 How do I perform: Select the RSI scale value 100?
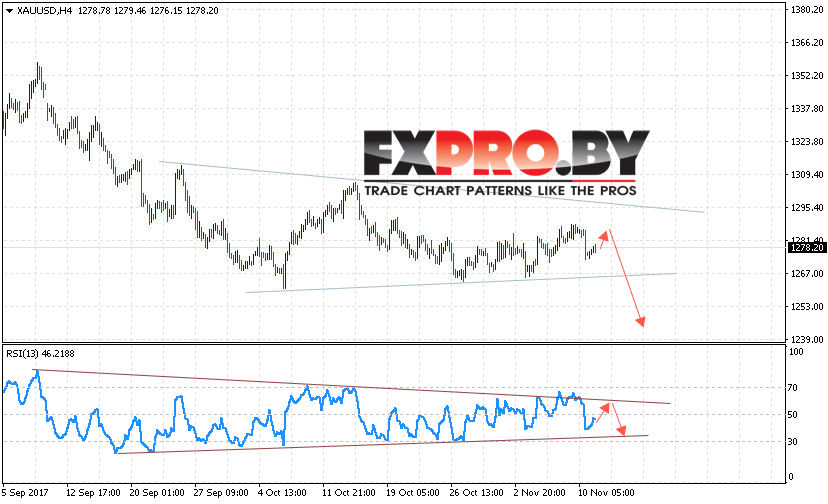point(796,352)
